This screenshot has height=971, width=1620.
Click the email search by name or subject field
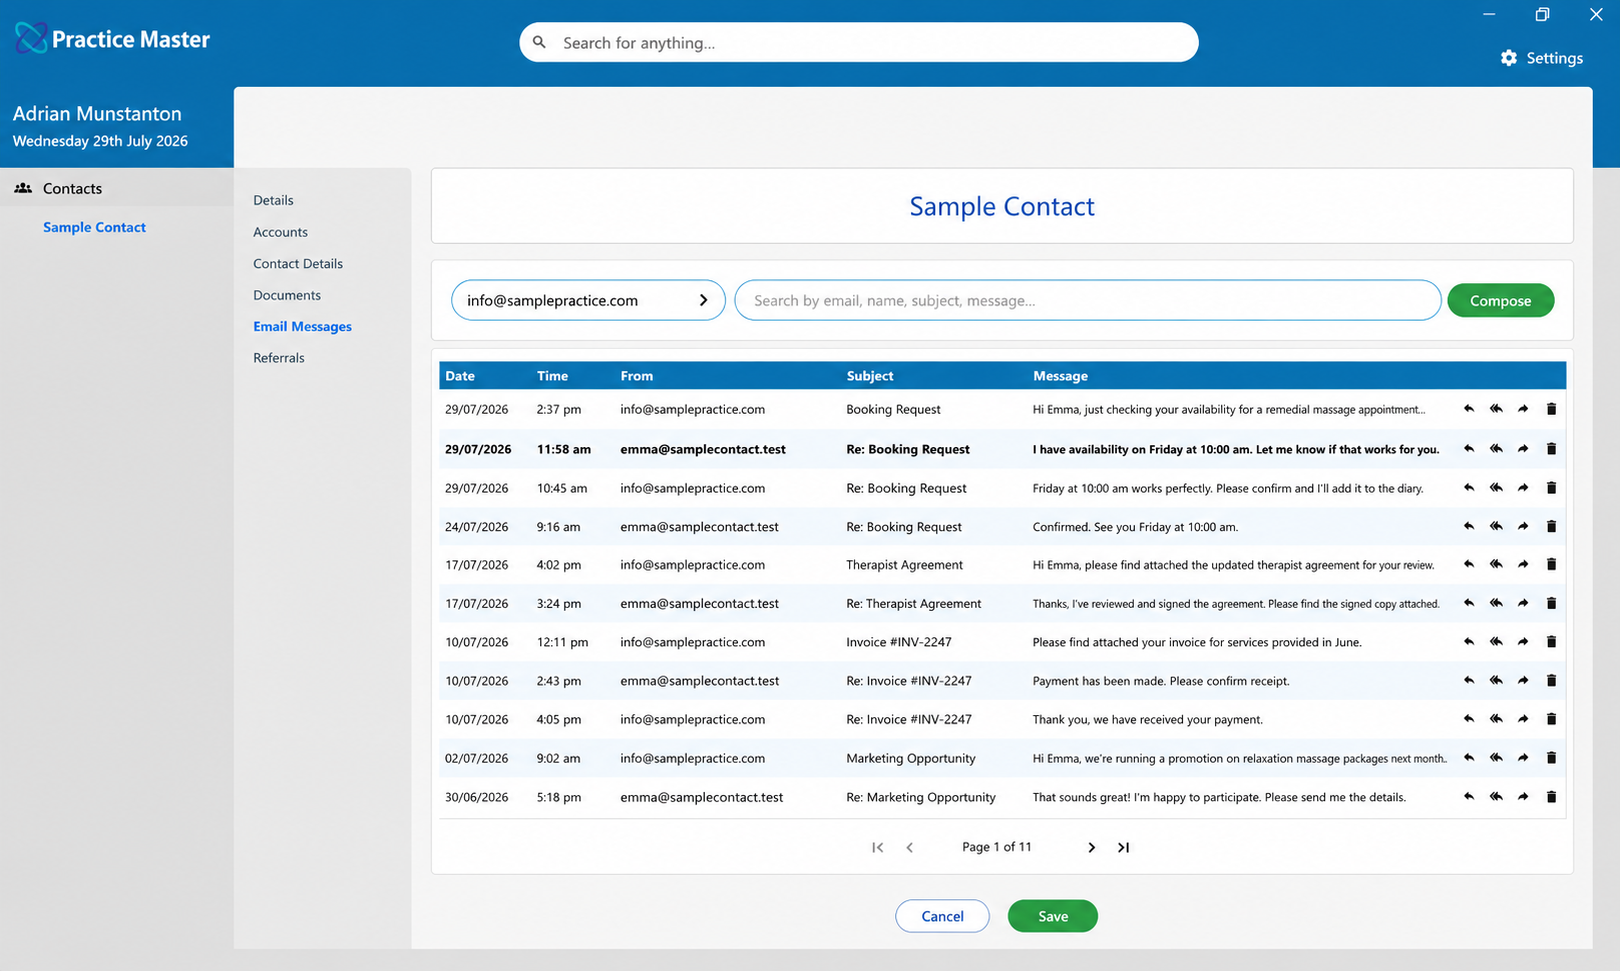(x=1088, y=300)
